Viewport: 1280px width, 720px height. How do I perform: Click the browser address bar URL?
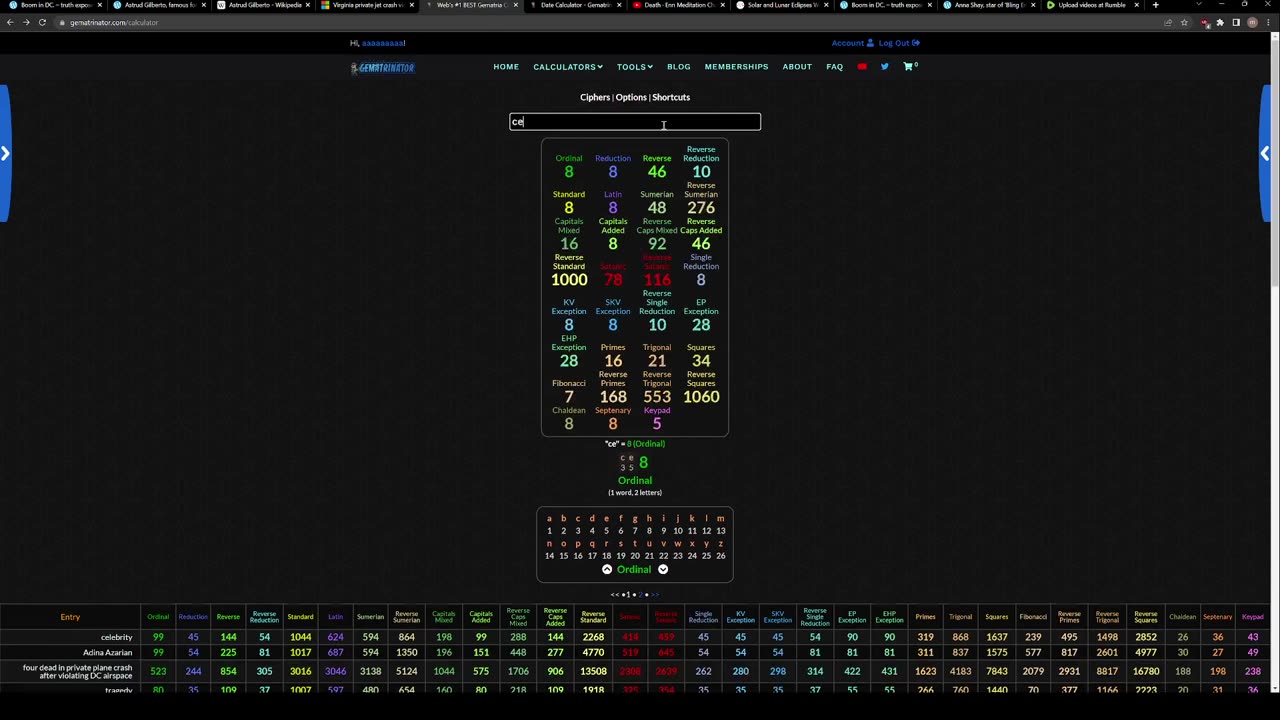click(114, 22)
